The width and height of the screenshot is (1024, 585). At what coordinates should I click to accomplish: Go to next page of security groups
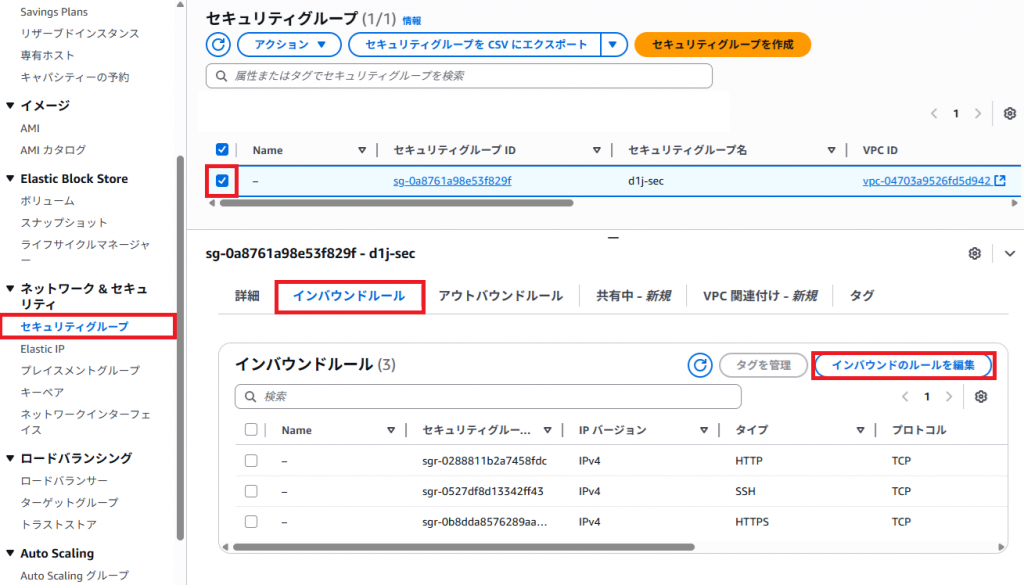(978, 113)
